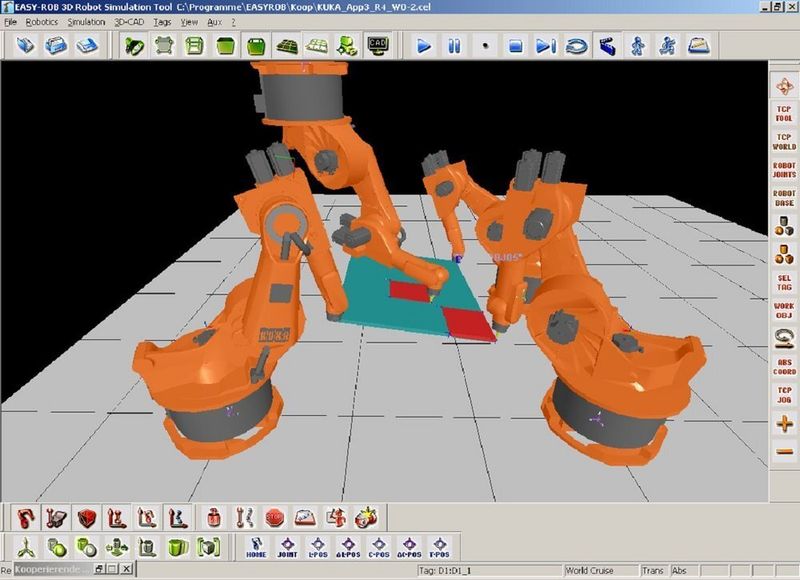This screenshot has height=580, width=800.
Task: Click the printer icon in top toolbar
Action: (x=56, y=46)
